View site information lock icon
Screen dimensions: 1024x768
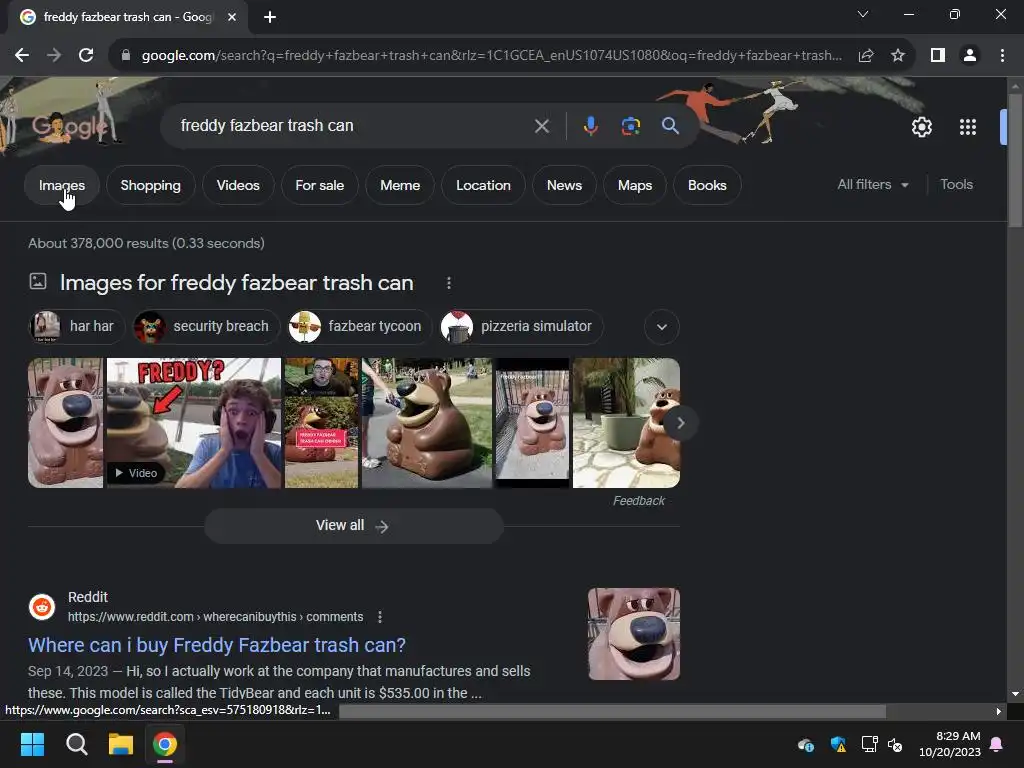[126, 56]
